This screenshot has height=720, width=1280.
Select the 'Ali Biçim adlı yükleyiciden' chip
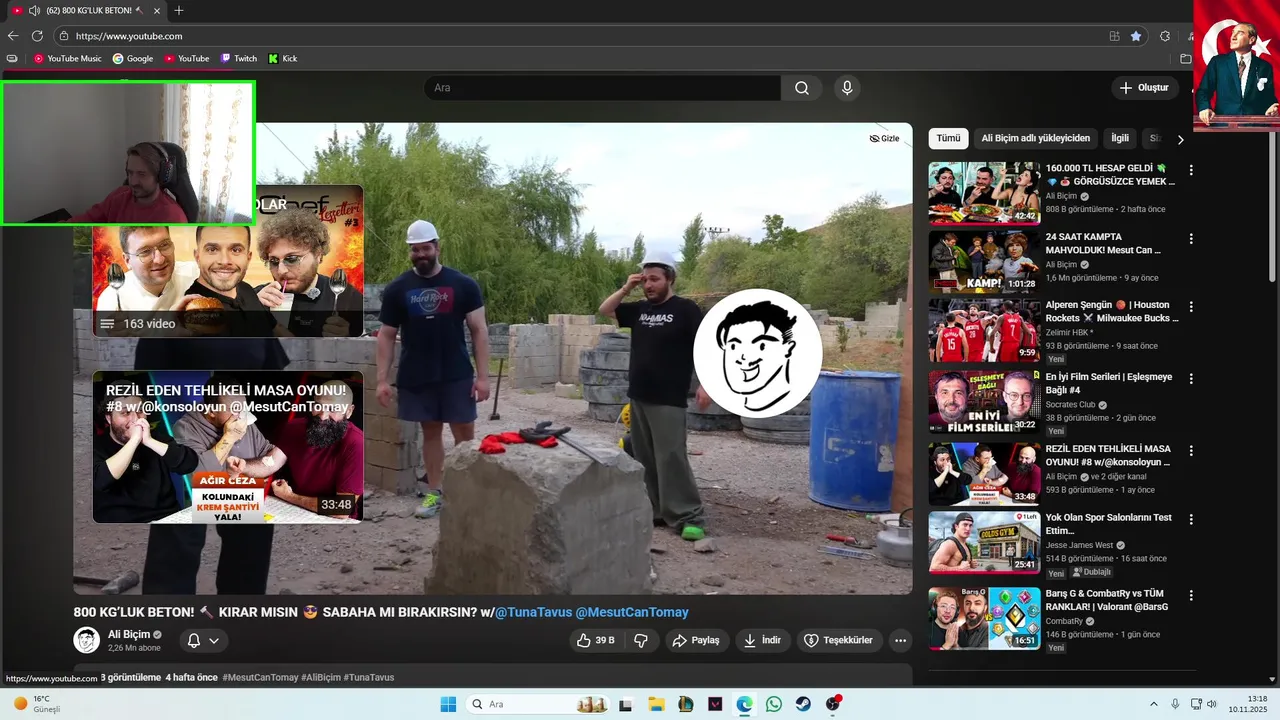click(x=1036, y=139)
